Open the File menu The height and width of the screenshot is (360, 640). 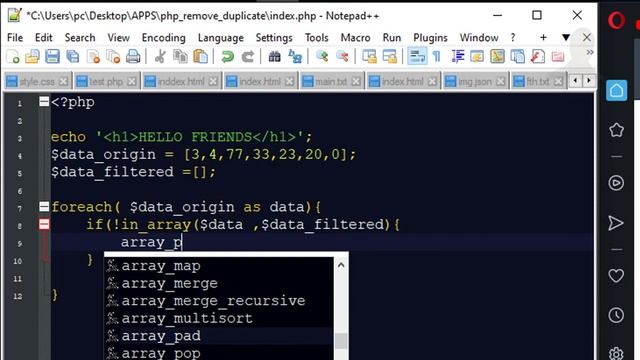click(15, 38)
